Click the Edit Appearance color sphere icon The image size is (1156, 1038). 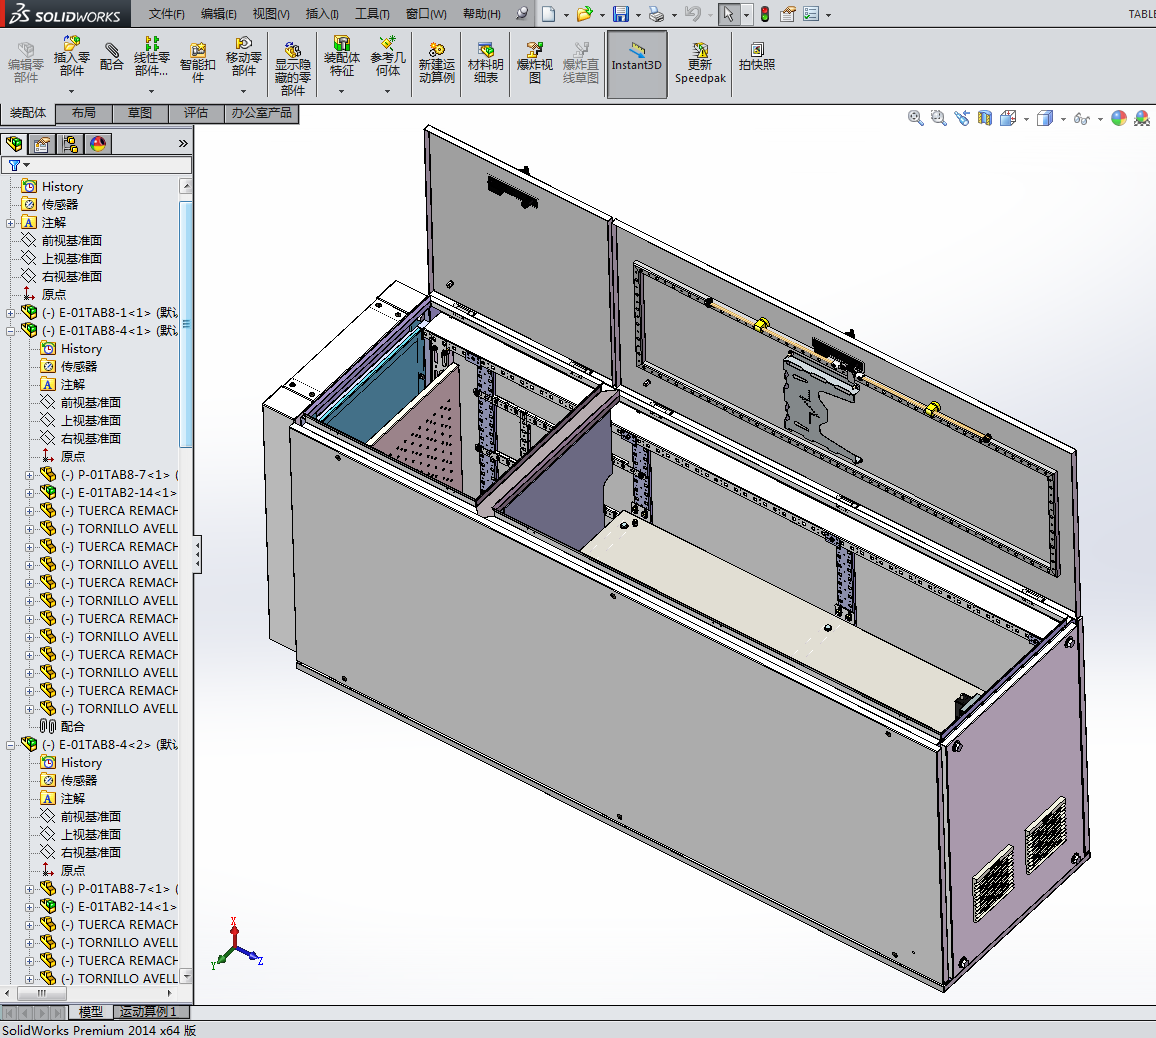click(x=1118, y=118)
